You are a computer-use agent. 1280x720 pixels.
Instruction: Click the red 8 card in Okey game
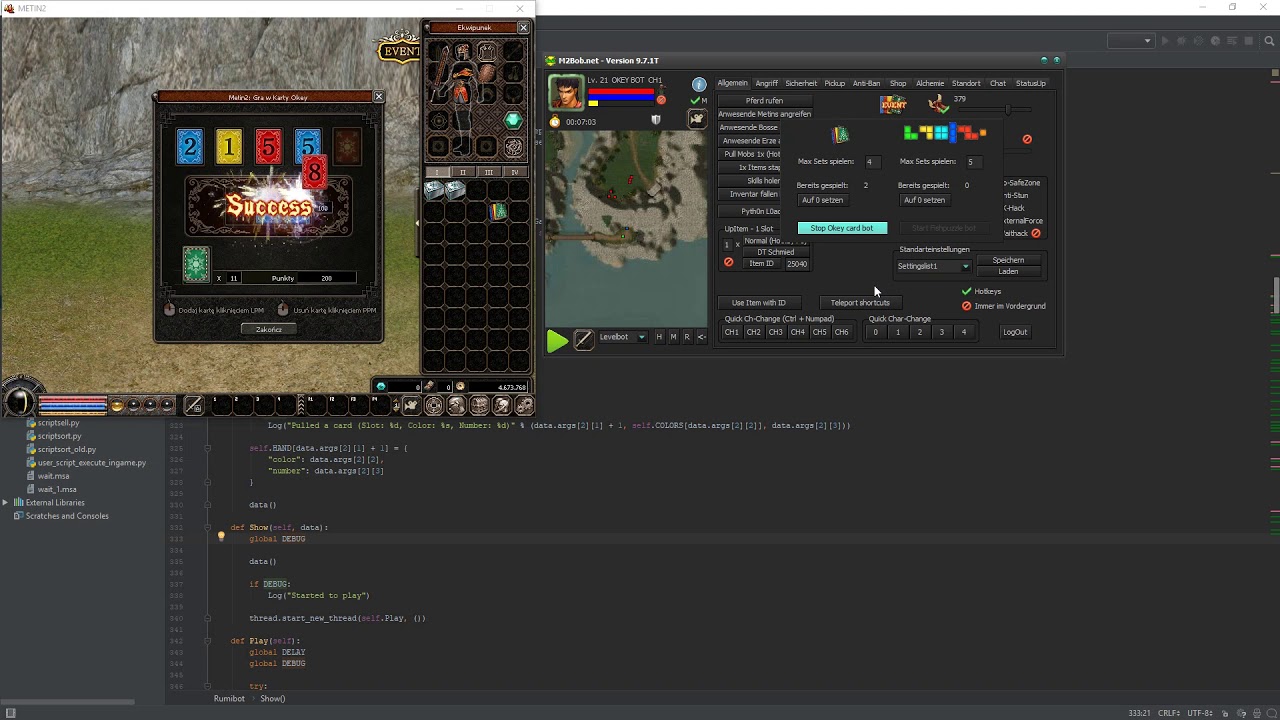(x=313, y=174)
